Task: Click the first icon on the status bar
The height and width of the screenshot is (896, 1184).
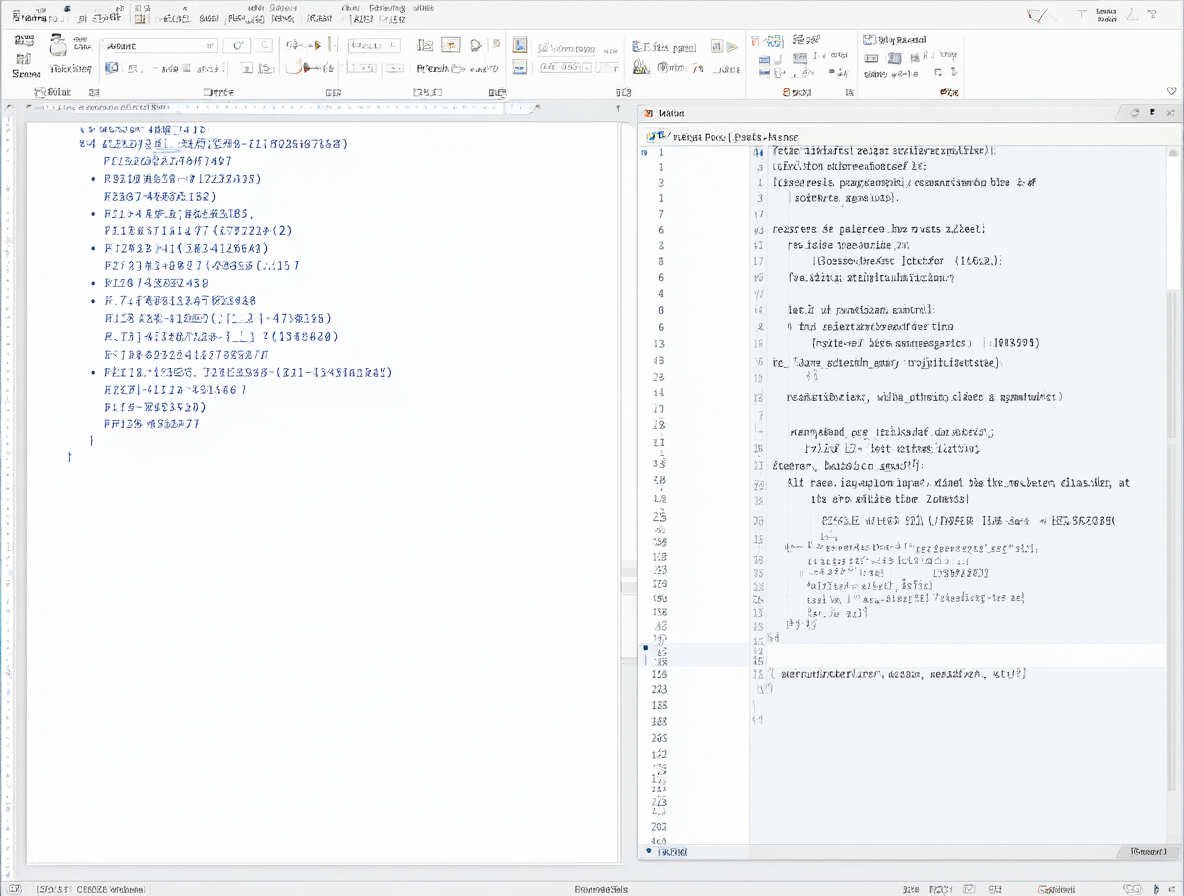Action: tap(15, 888)
